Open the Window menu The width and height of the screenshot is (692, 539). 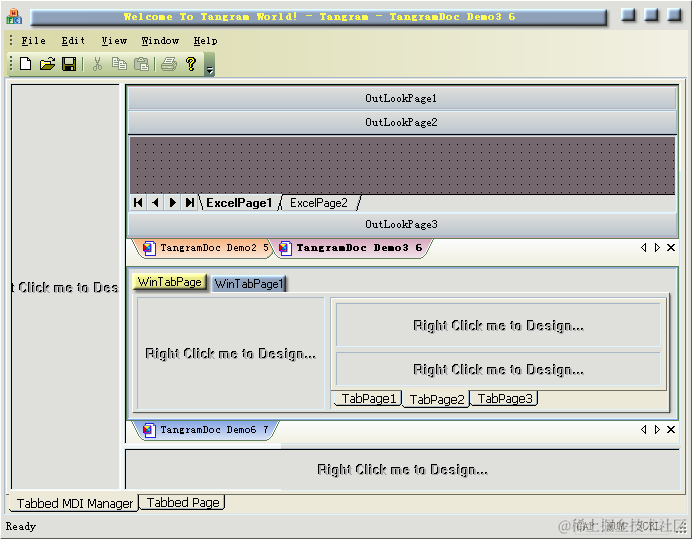click(x=160, y=41)
